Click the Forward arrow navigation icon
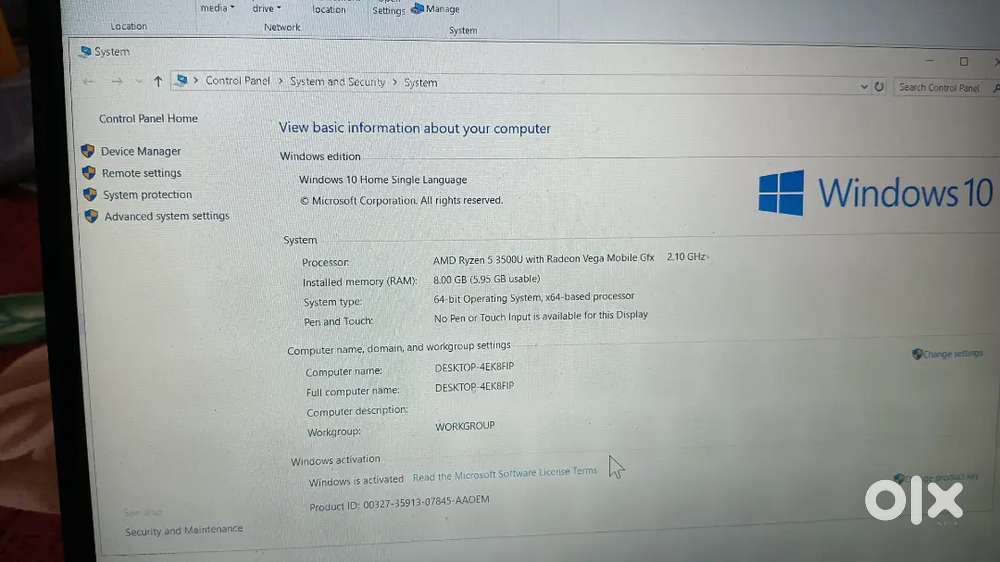Screen dimensions: 1000x562 [x=116, y=81]
